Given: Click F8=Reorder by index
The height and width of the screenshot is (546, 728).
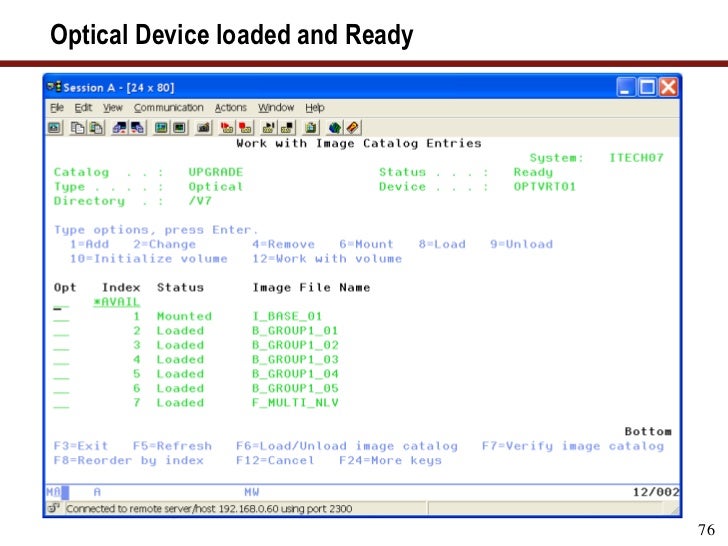Looking at the screenshot, I should click(129, 461).
